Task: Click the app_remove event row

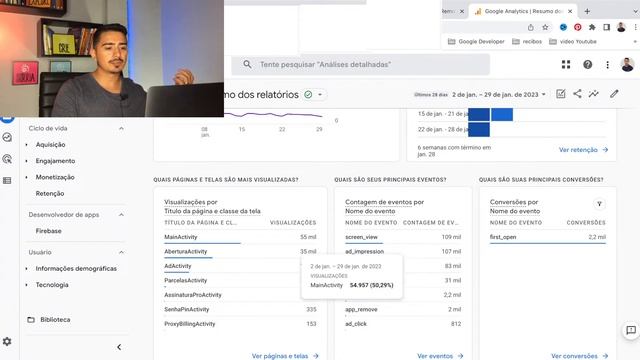Action: (x=403, y=310)
